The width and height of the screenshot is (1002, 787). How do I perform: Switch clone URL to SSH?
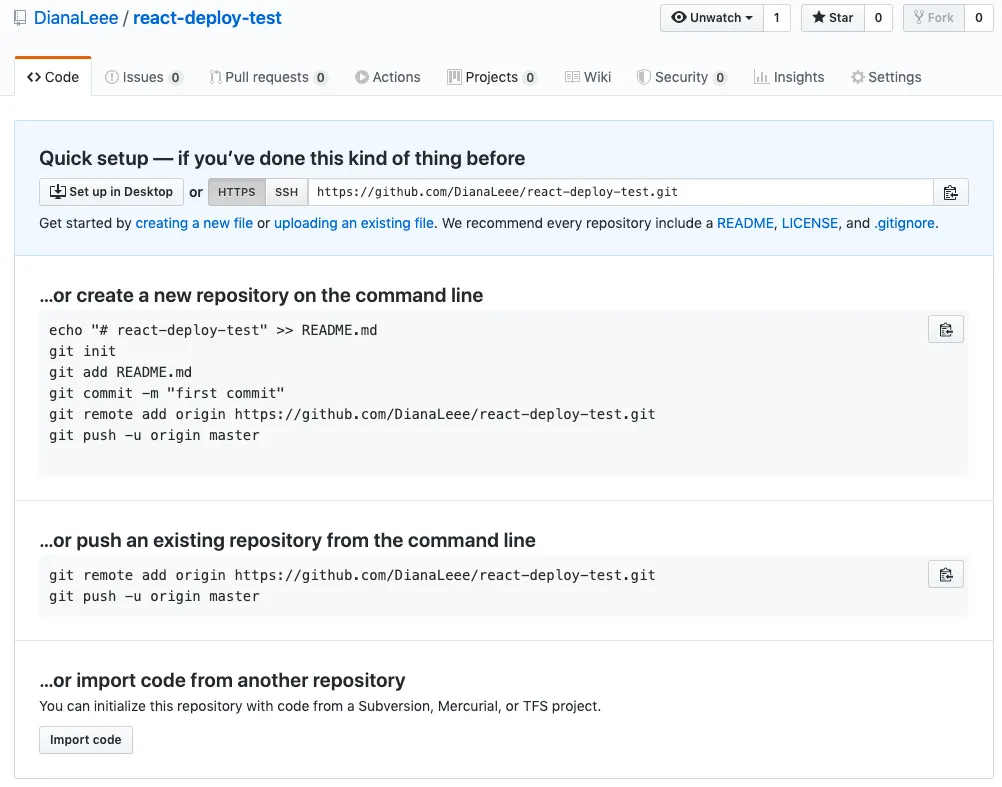click(287, 192)
